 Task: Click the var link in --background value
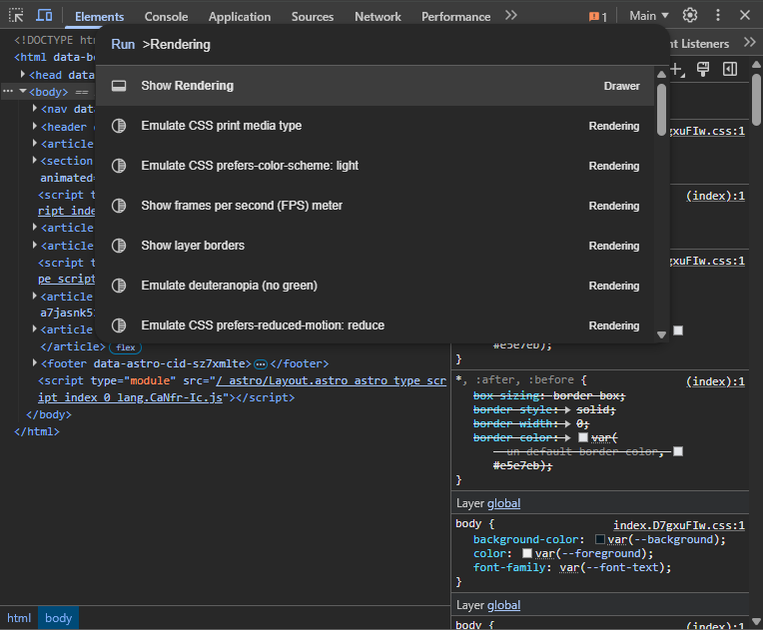tap(617, 540)
